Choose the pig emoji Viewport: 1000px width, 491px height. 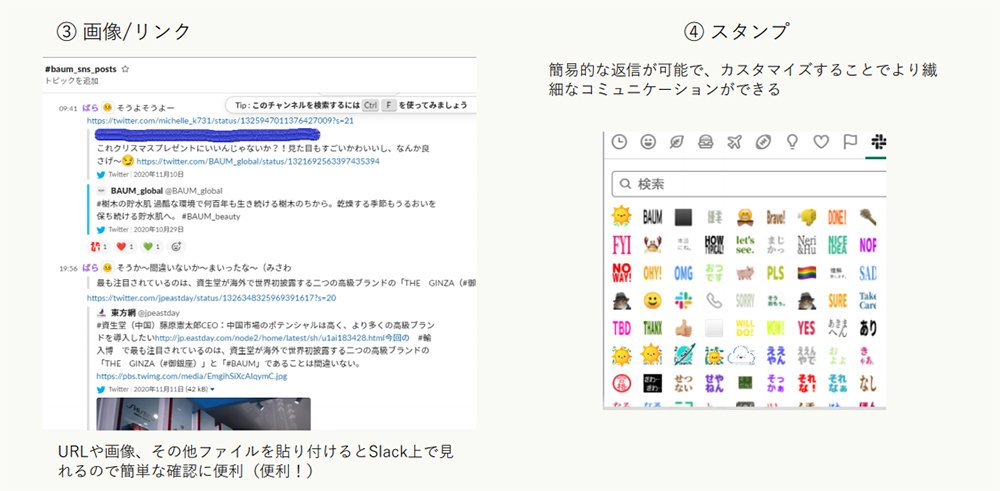click(745, 273)
